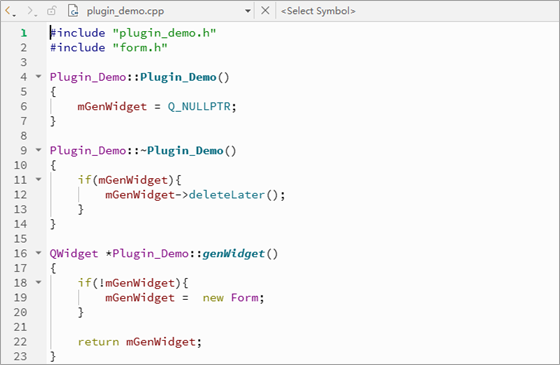
Task: Close the plugin_demo.cpp document
Action: click(265, 11)
